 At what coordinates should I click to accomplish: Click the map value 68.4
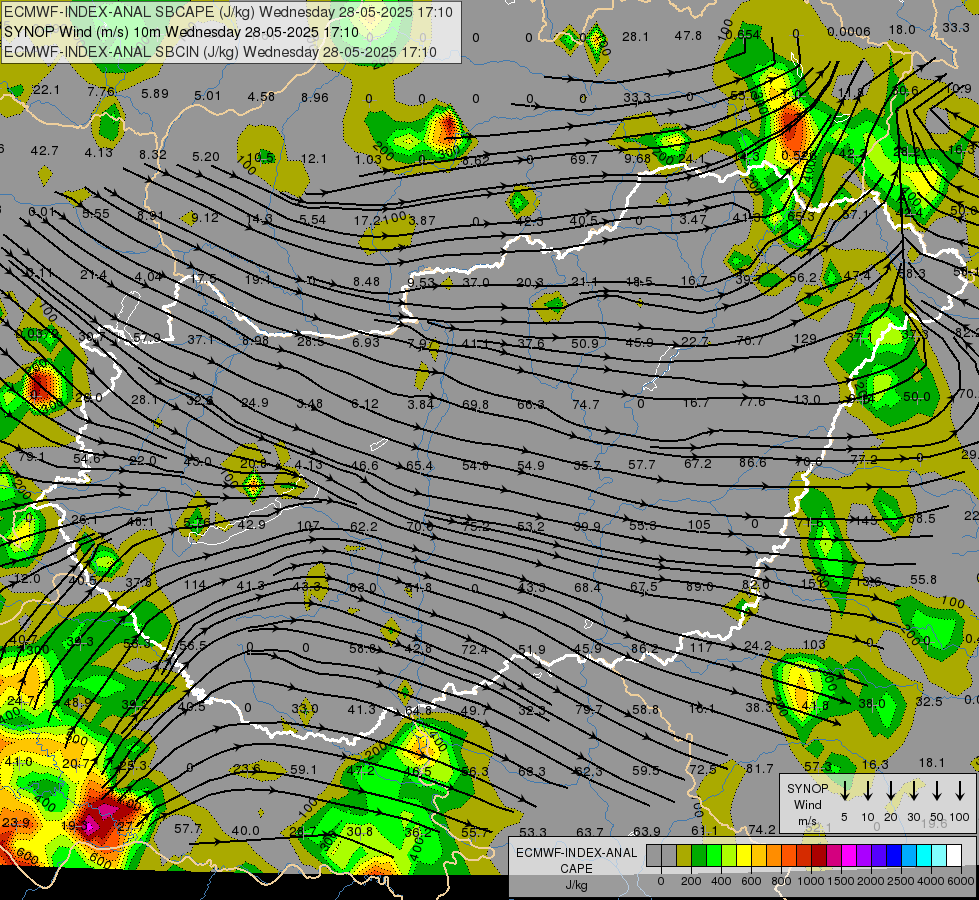pyautogui.click(x=587, y=587)
